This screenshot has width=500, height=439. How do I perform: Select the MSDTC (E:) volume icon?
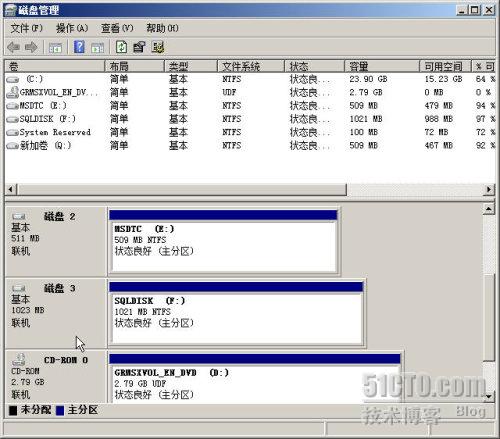(x=12, y=106)
